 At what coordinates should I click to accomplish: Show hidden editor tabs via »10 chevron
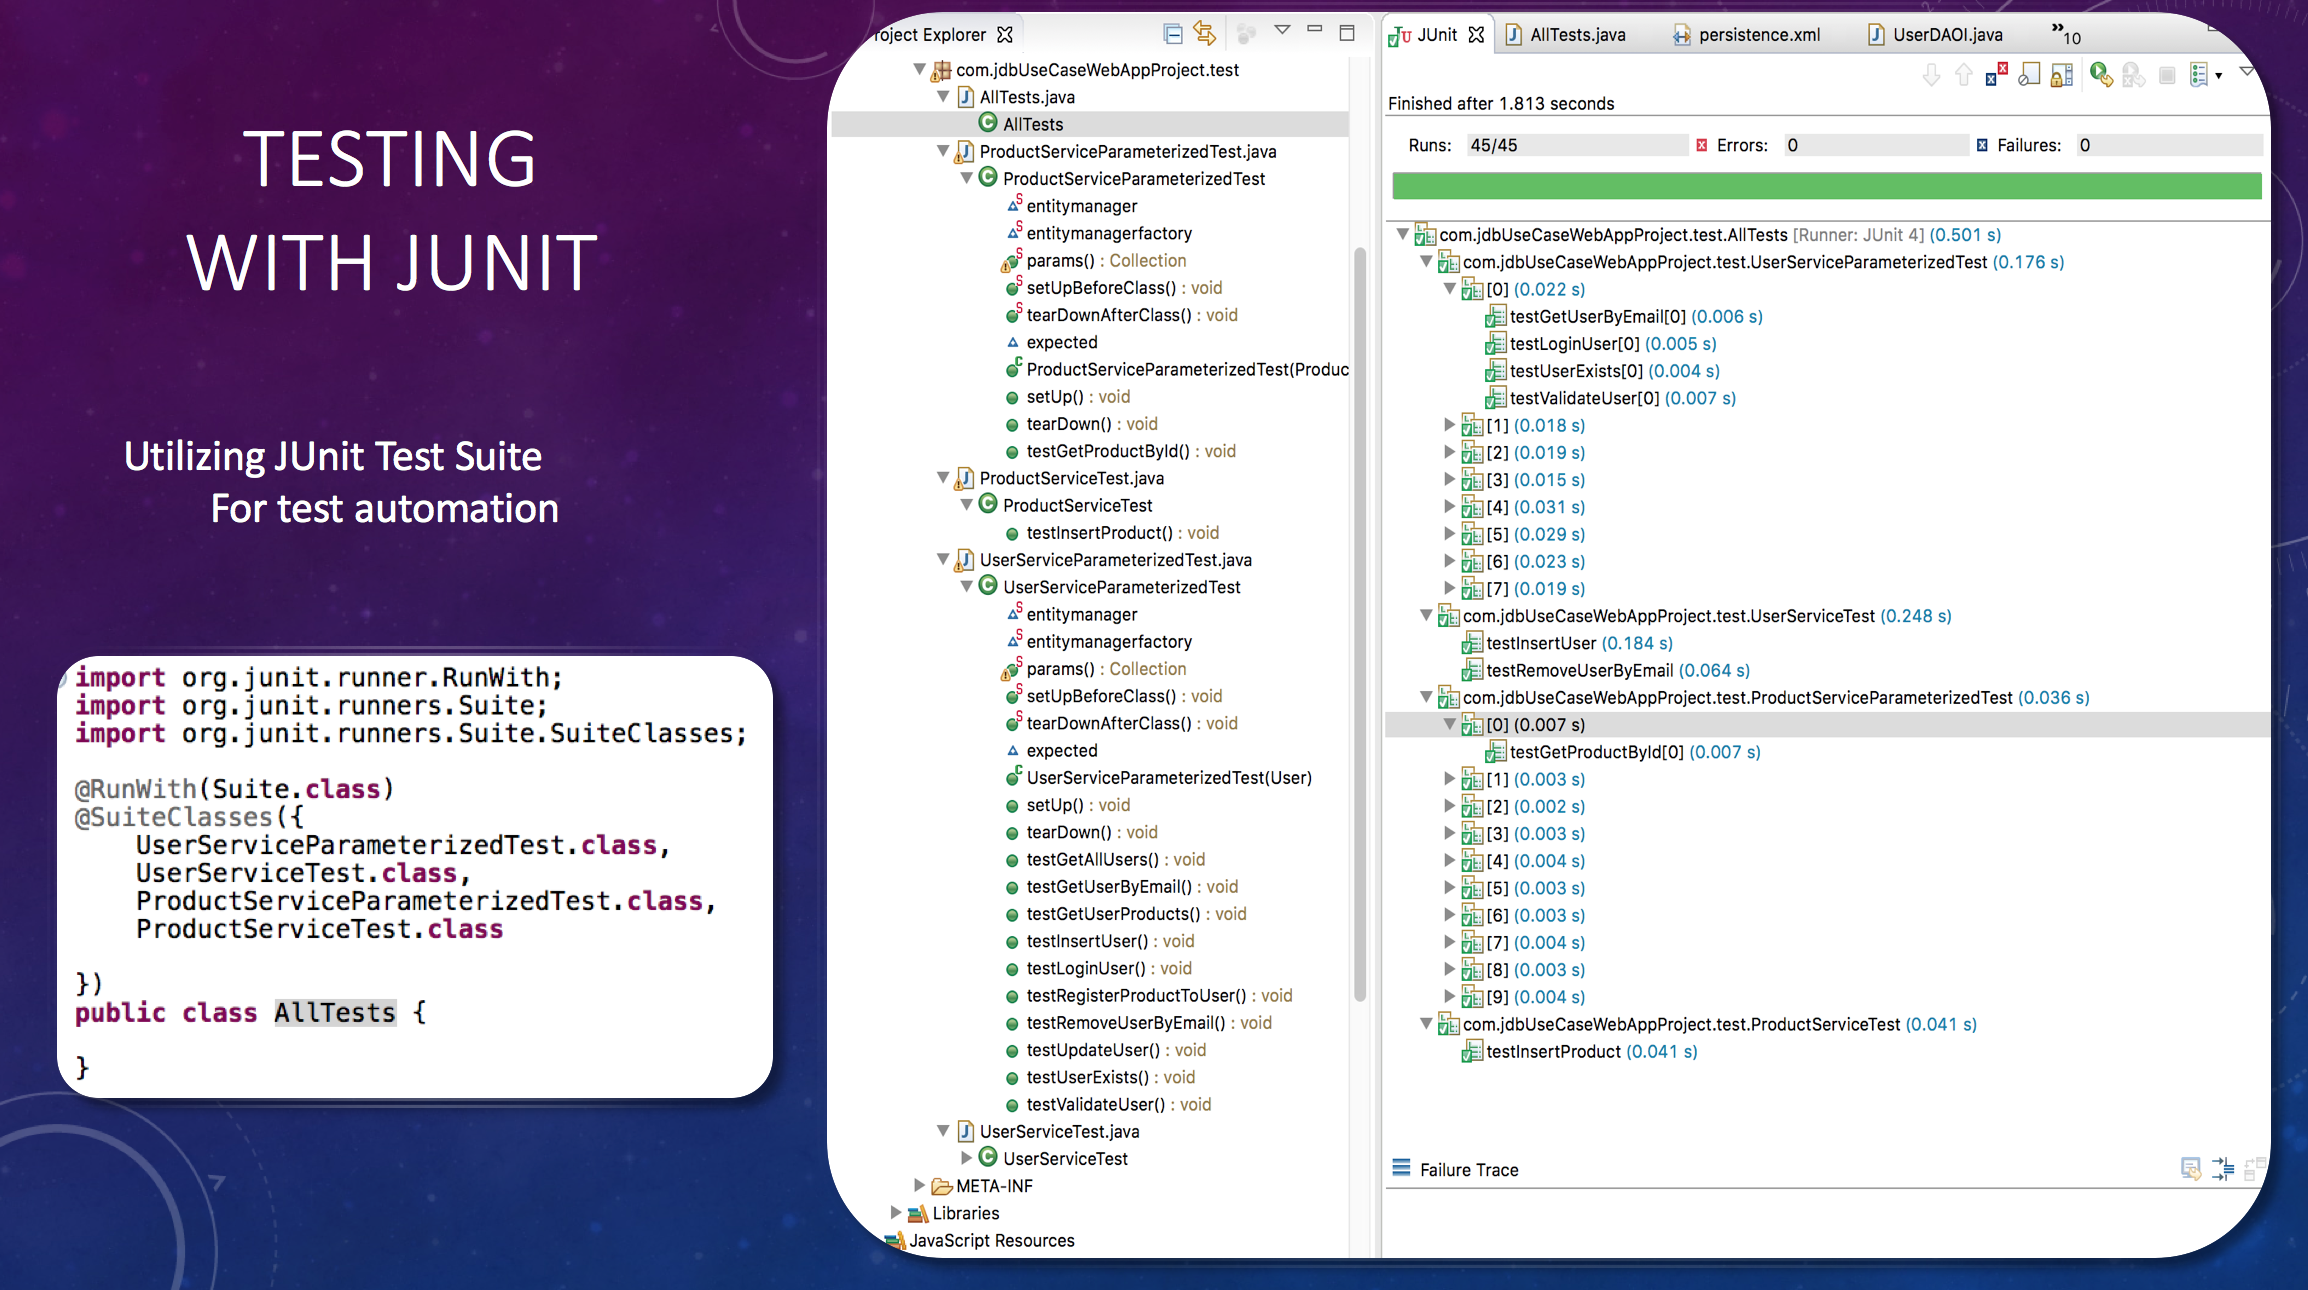point(2066,34)
